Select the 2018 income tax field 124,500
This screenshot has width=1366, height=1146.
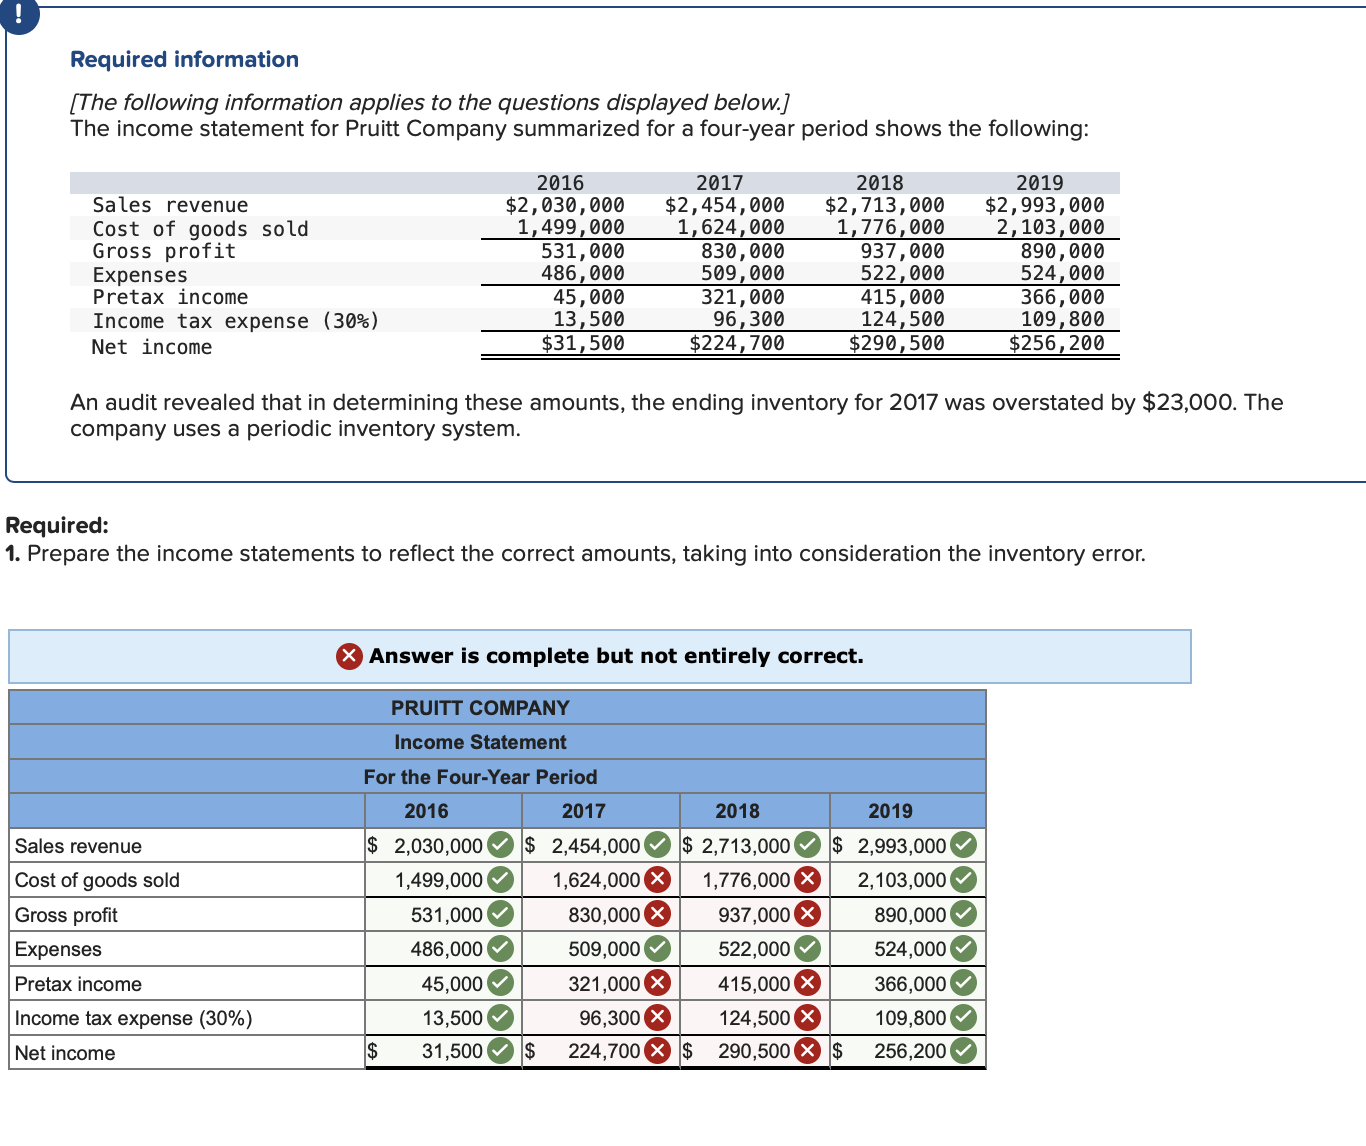point(755,1017)
